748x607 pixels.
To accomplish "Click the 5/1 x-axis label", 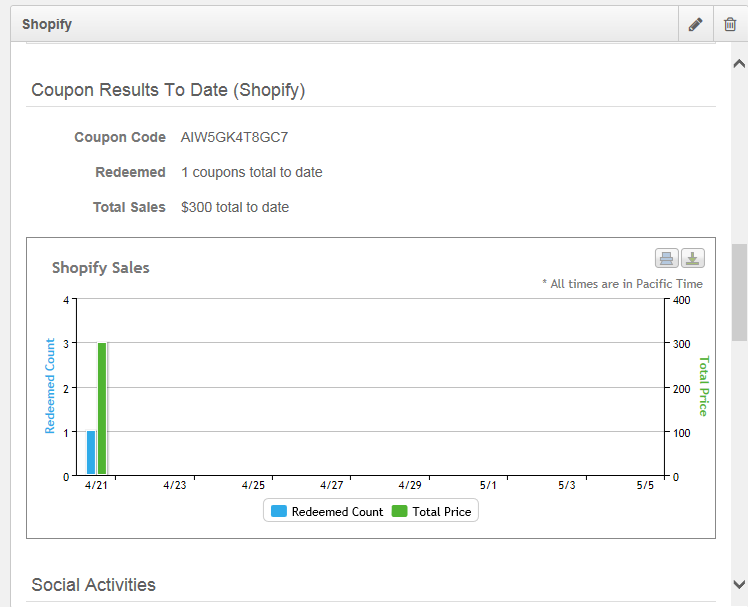I will pos(488,485).
